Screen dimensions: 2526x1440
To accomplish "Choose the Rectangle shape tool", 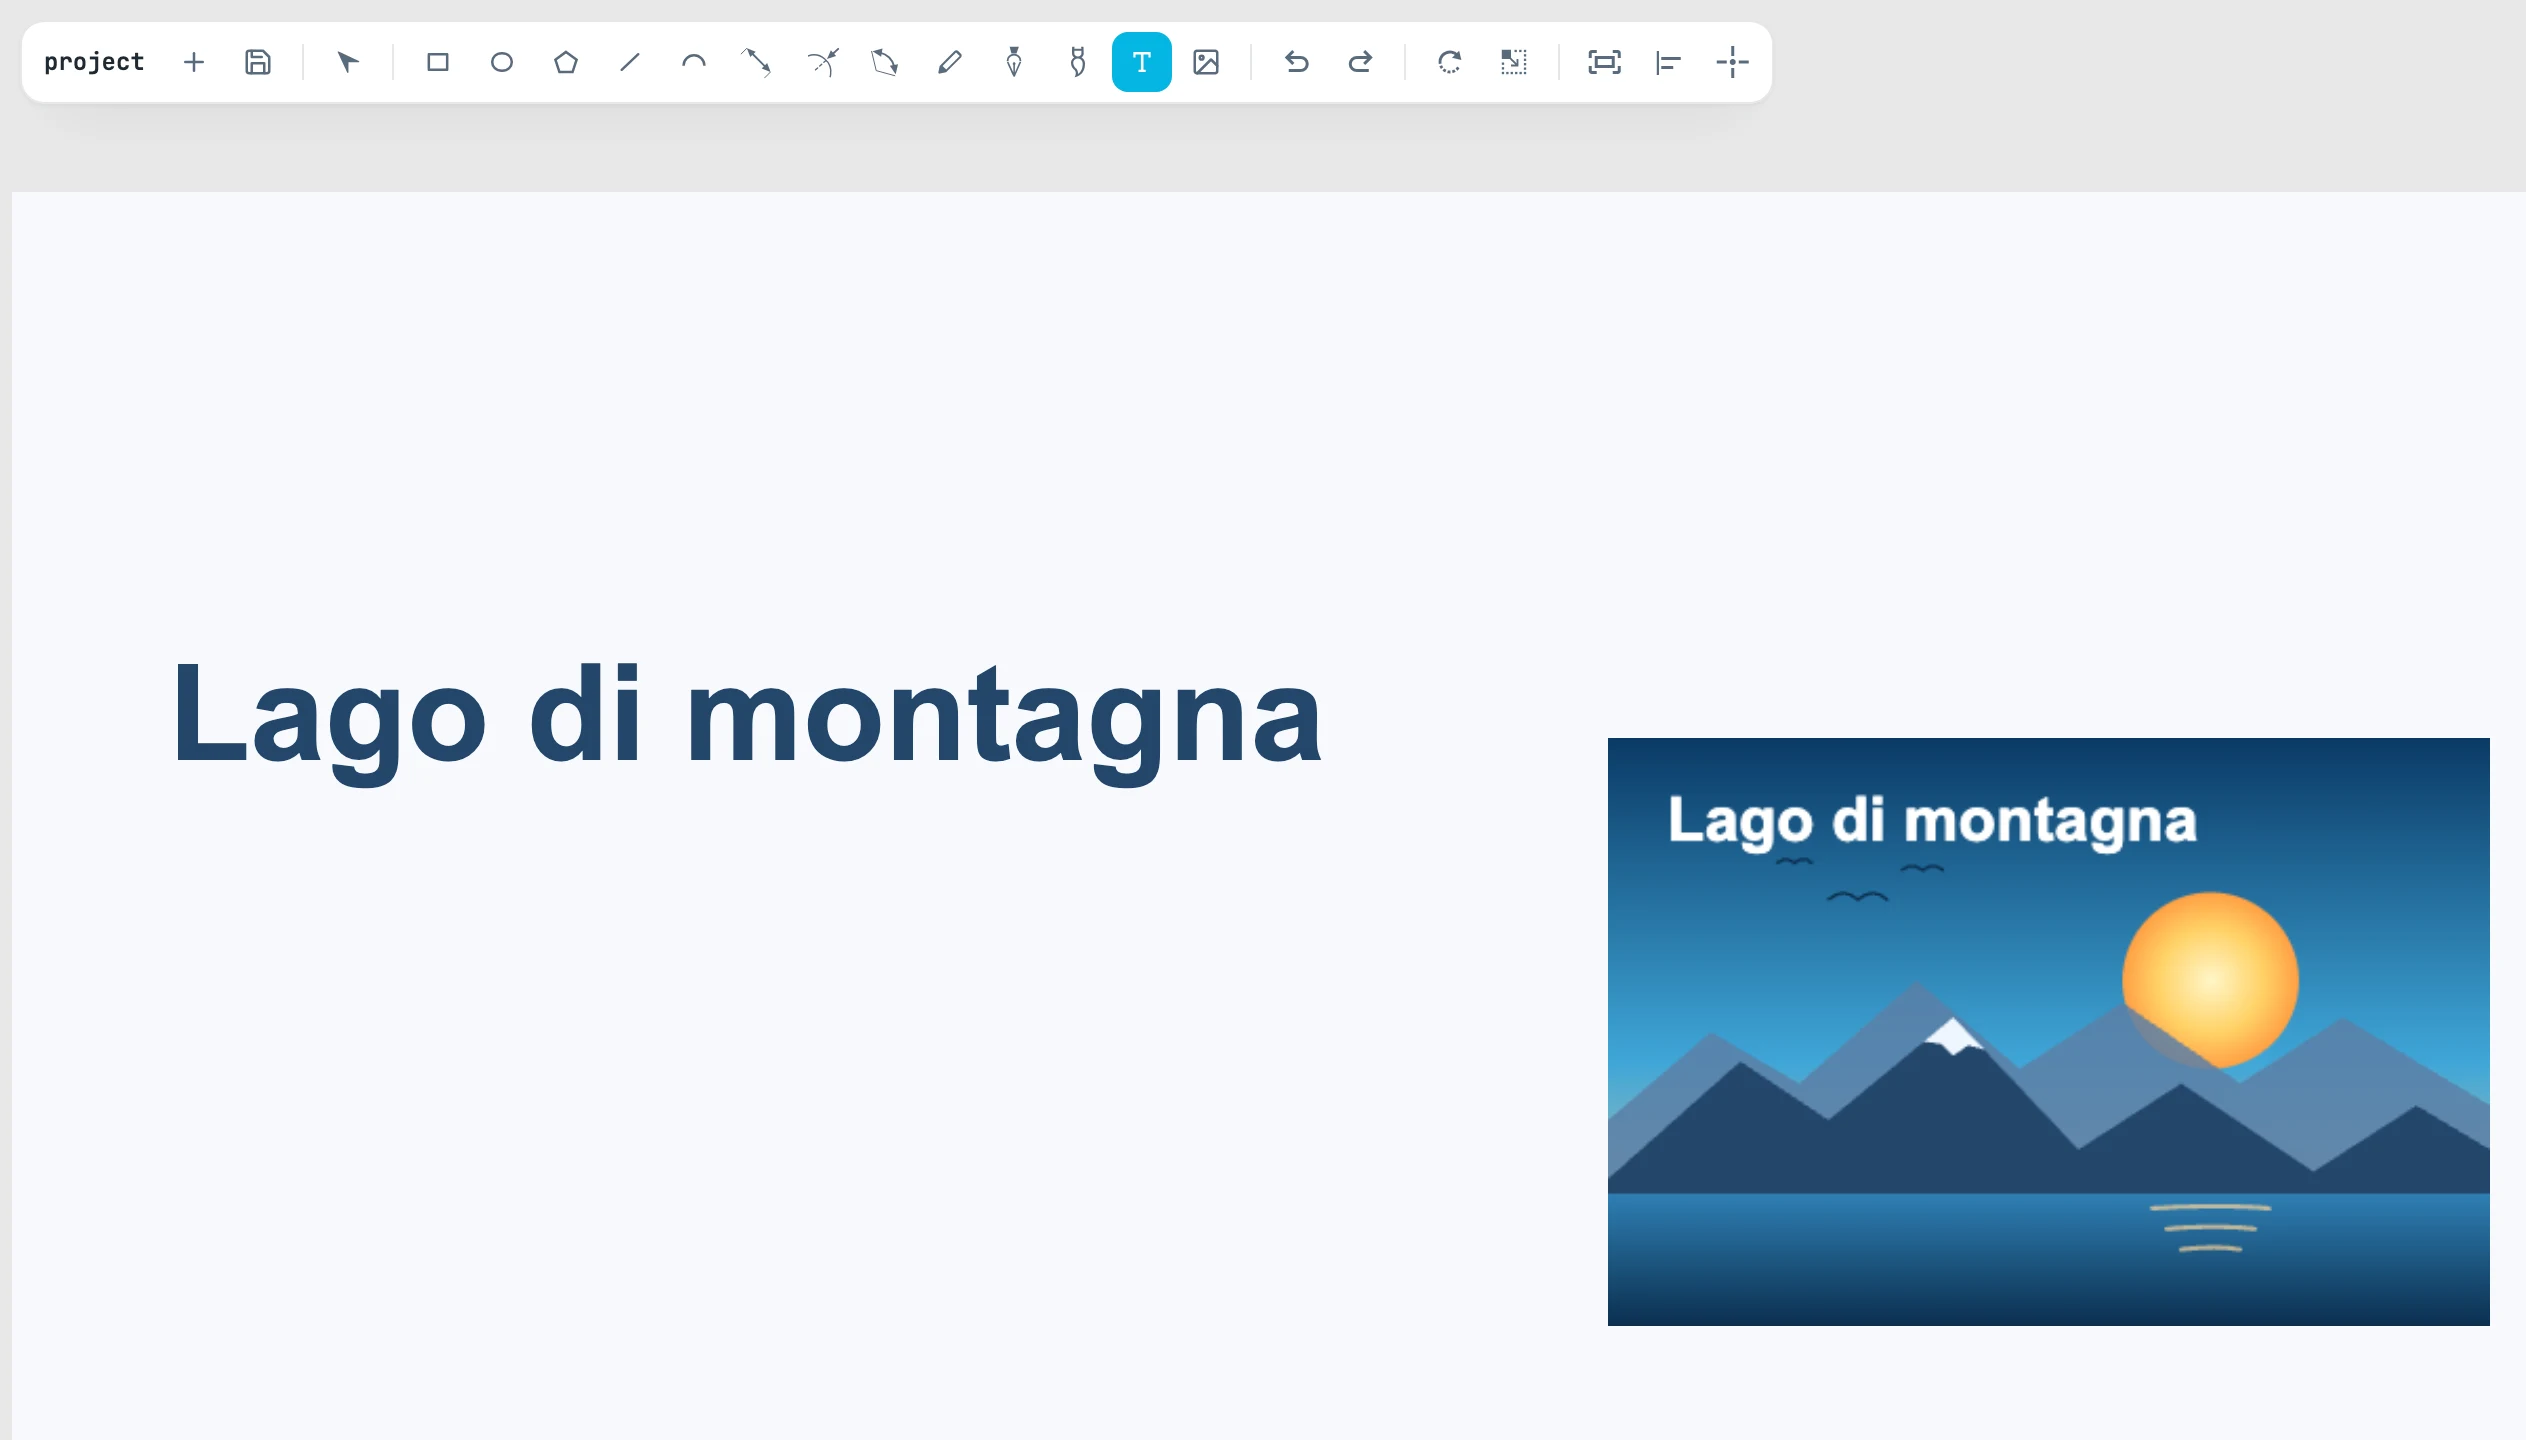I will click(438, 62).
